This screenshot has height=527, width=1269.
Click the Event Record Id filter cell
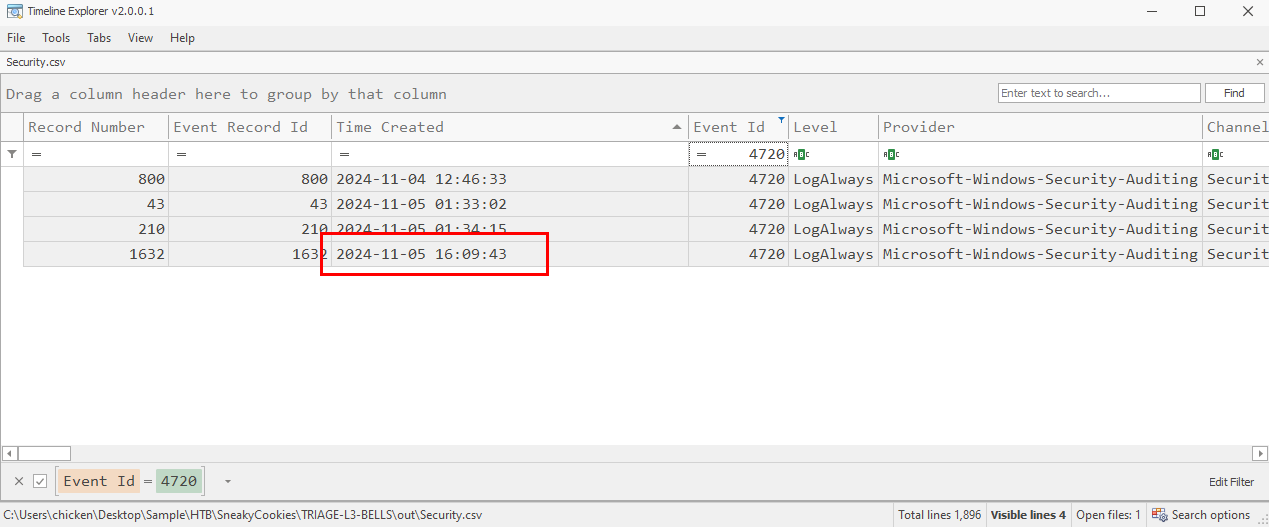250,154
